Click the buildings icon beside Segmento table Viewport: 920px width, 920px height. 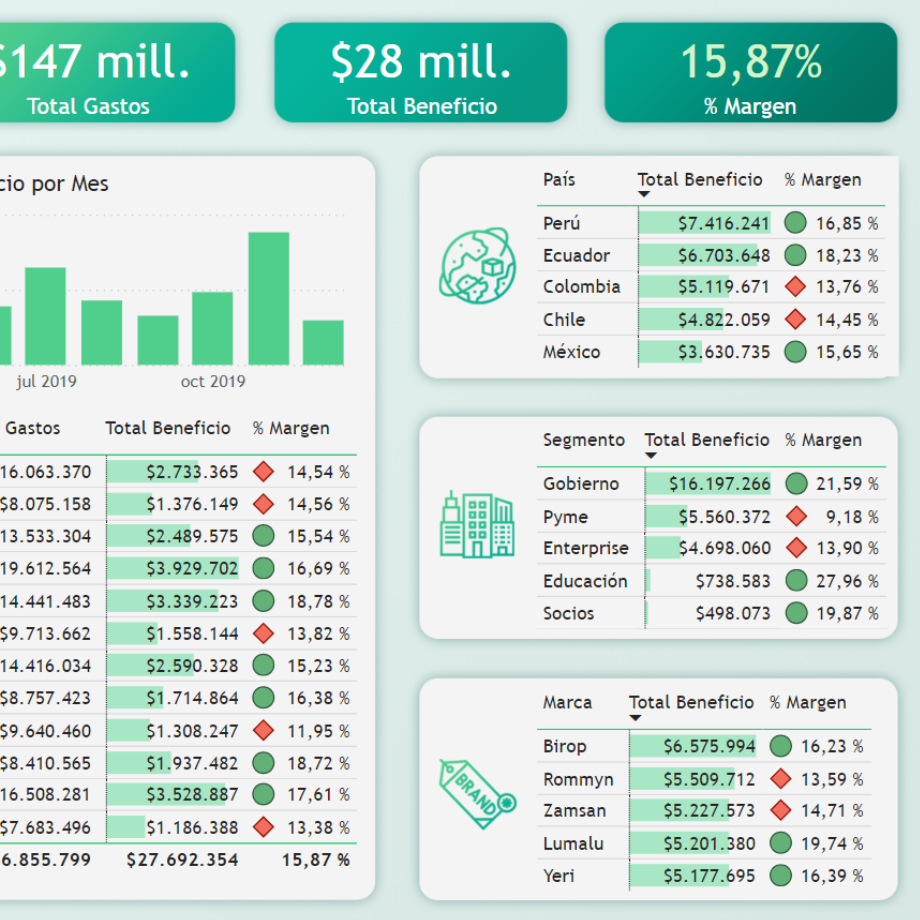pos(476,524)
